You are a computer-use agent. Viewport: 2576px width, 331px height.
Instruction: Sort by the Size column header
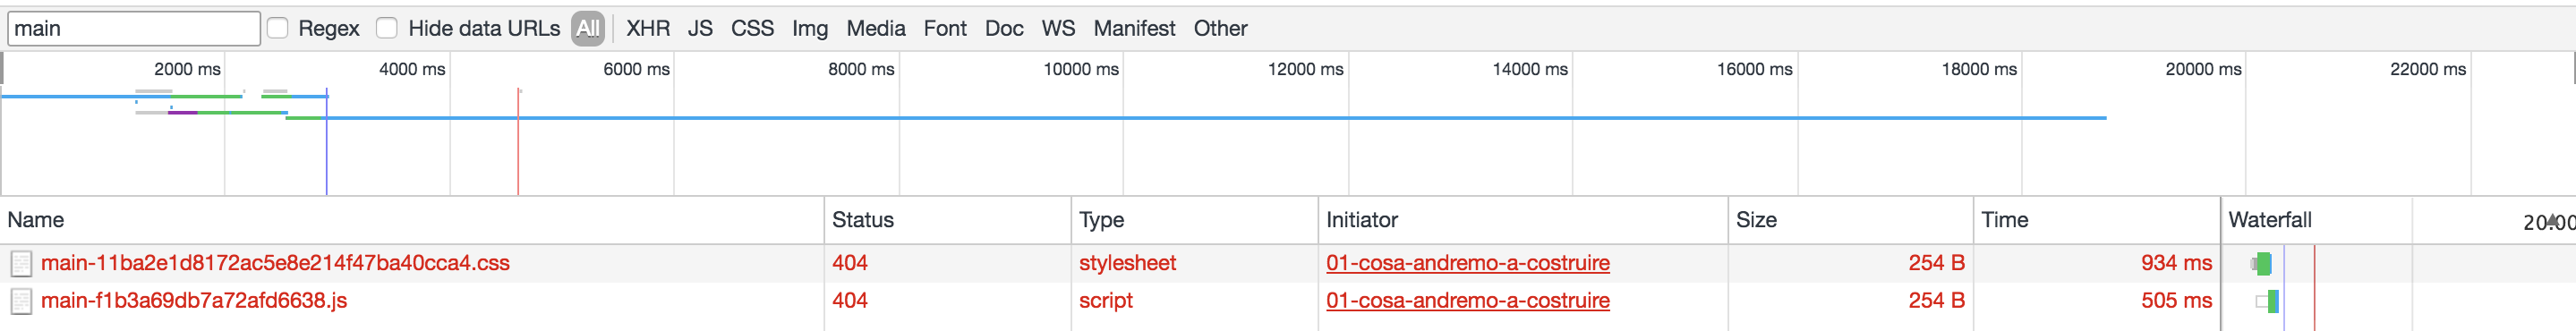(x=1756, y=220)
